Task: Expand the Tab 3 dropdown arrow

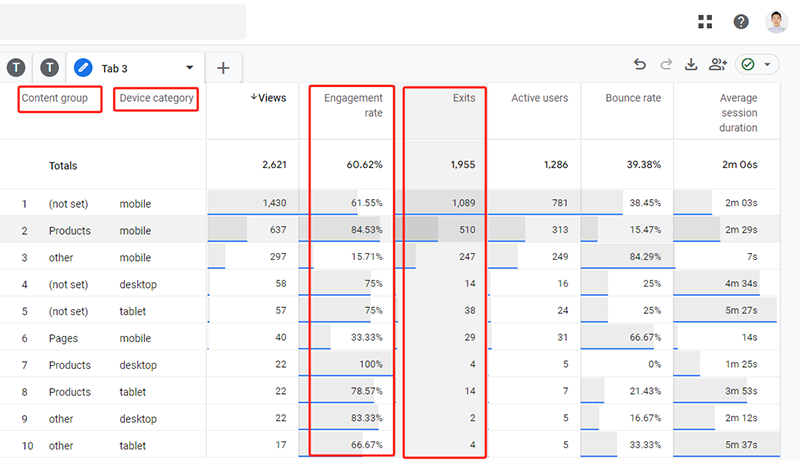Action: [189, 68]
